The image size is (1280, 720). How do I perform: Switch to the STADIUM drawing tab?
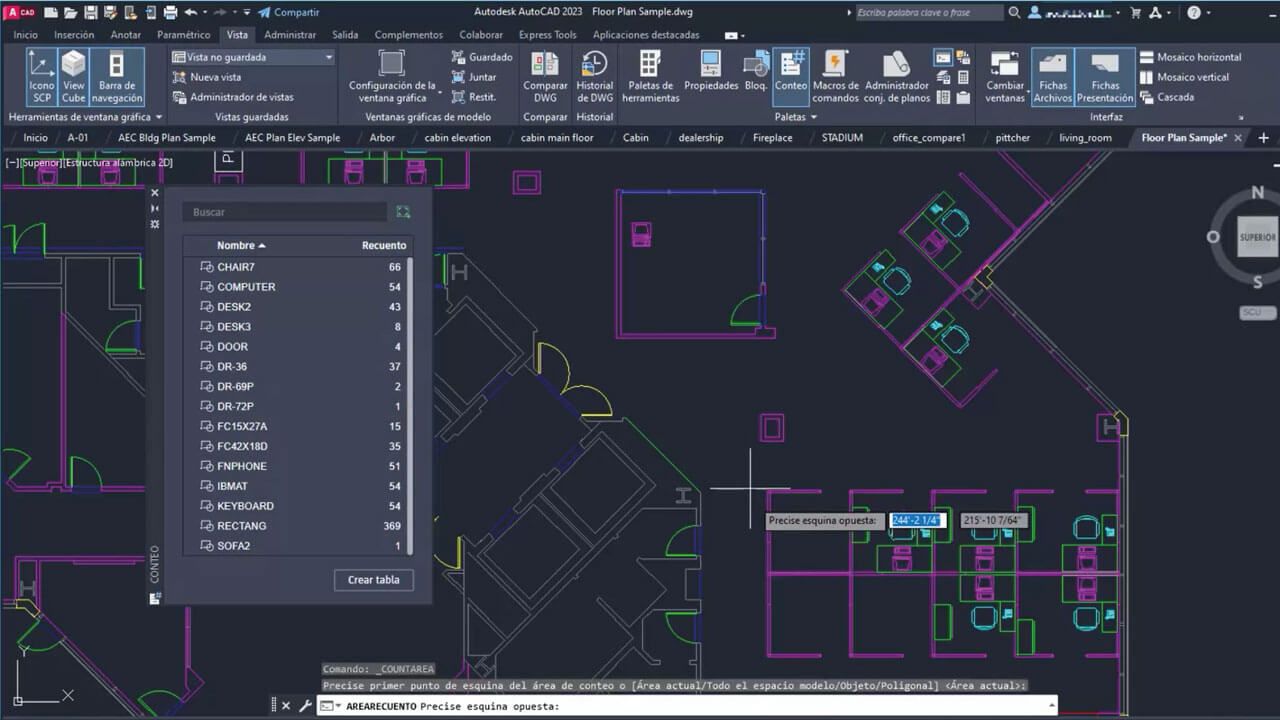click(x=842, y=137)
